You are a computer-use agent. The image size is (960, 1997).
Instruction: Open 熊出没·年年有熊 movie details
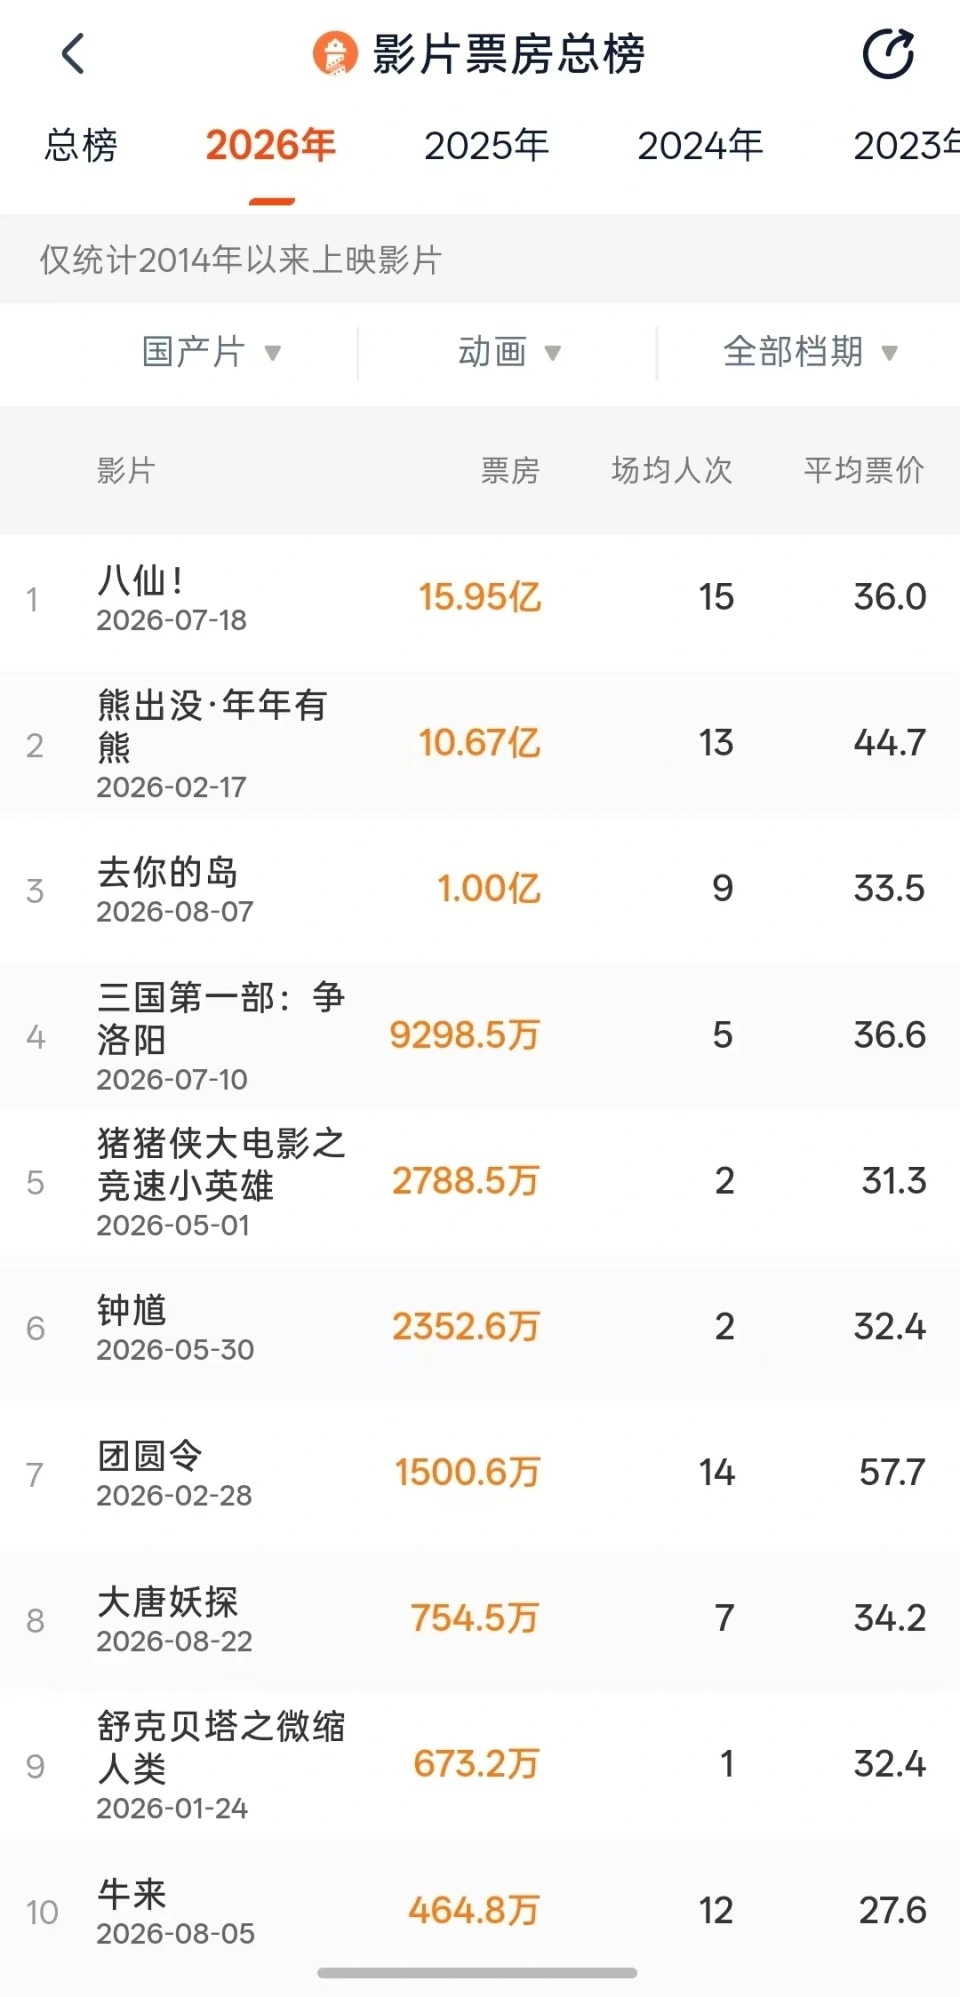pos(480,744)
